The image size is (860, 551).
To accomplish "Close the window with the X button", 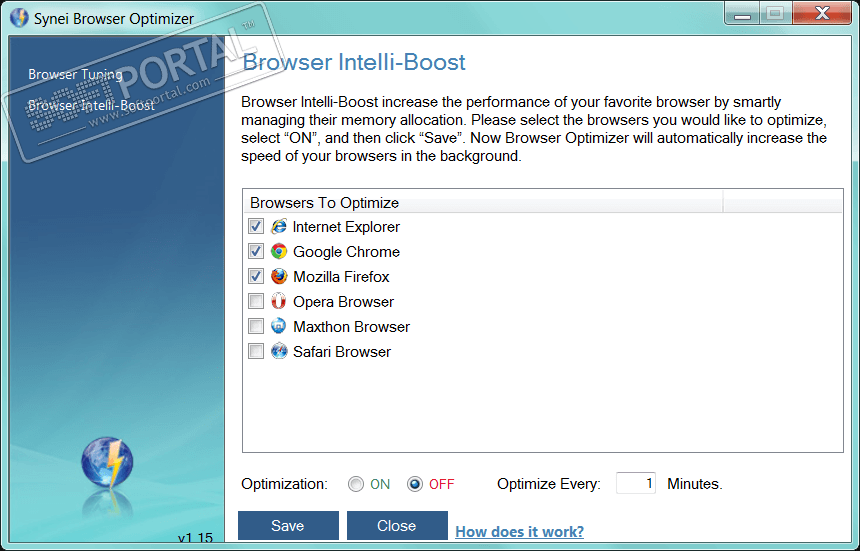I will coord(822,14).
